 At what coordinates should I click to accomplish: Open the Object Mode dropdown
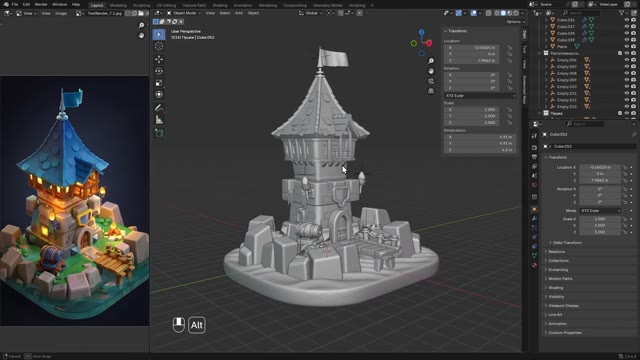[184, 13]
